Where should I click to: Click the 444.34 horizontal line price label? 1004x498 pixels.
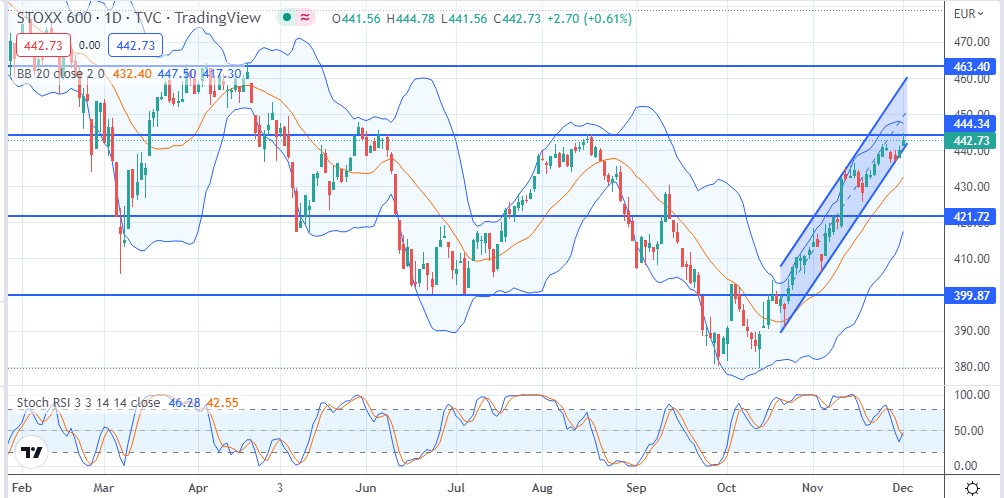(x=972, y=123)
